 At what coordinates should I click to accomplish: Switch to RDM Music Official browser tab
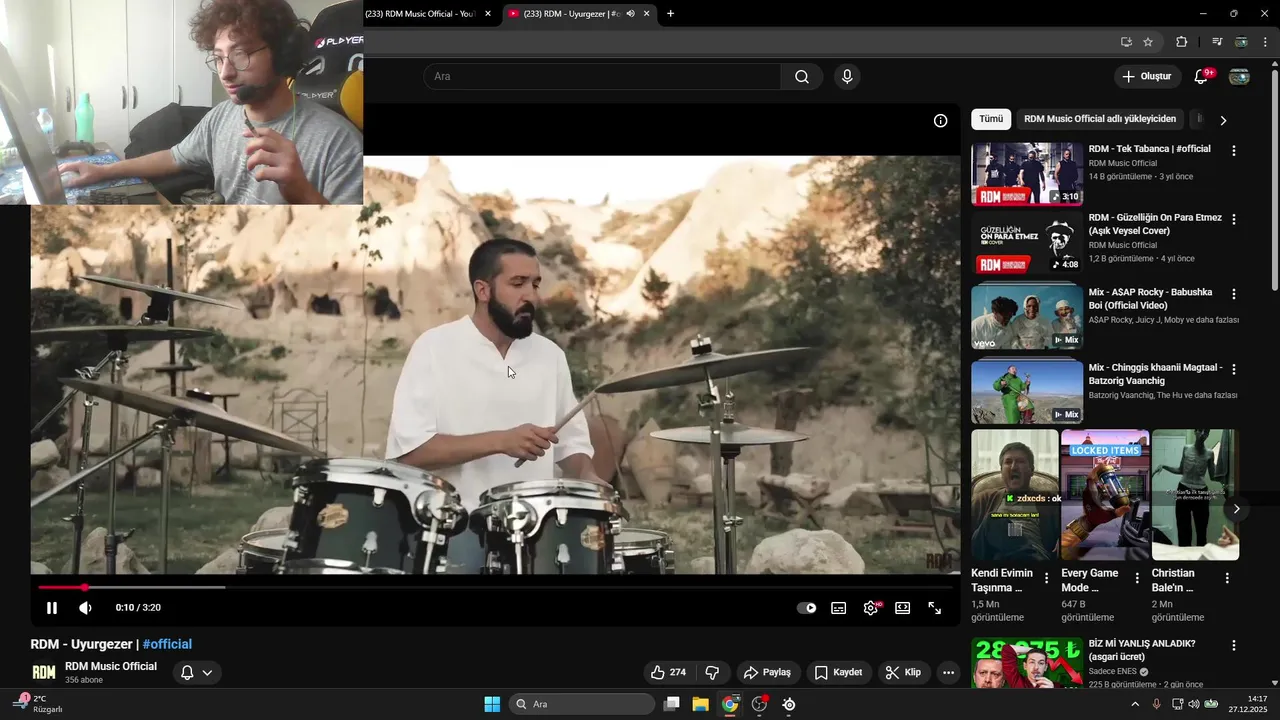pyautogui.click(x=420, y=13)
